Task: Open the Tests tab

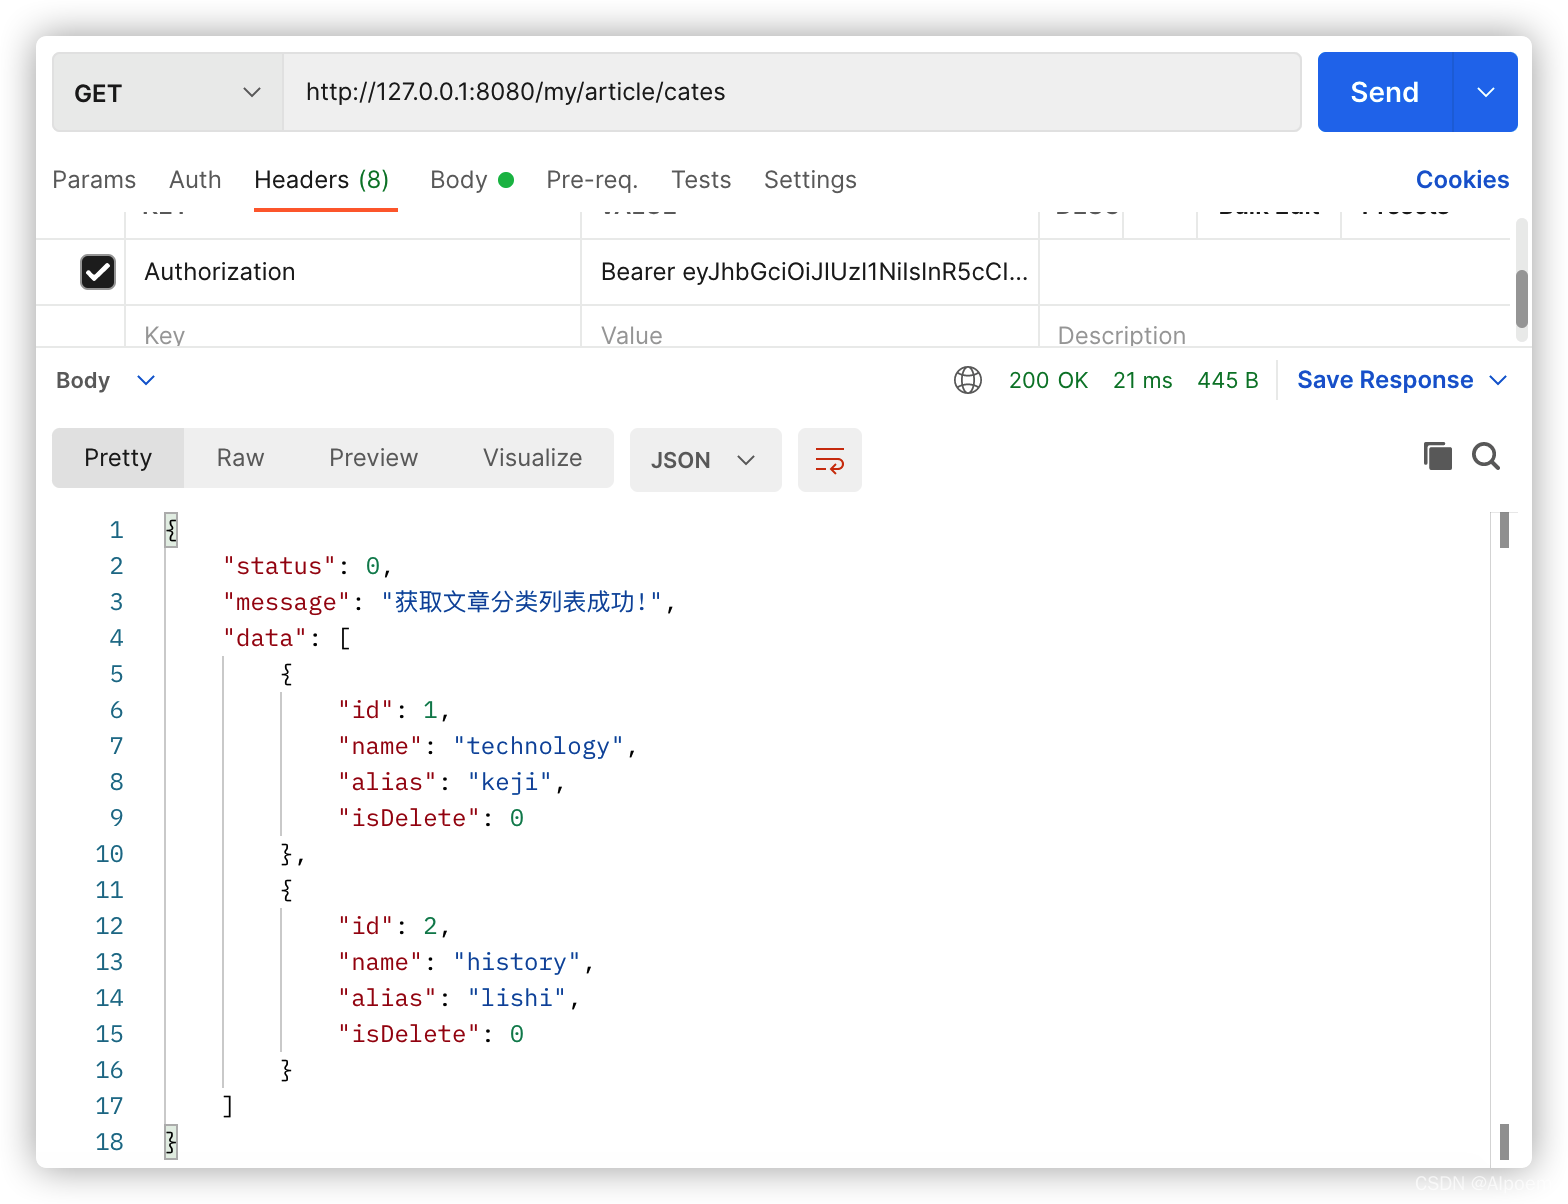Action: (701, 180)
